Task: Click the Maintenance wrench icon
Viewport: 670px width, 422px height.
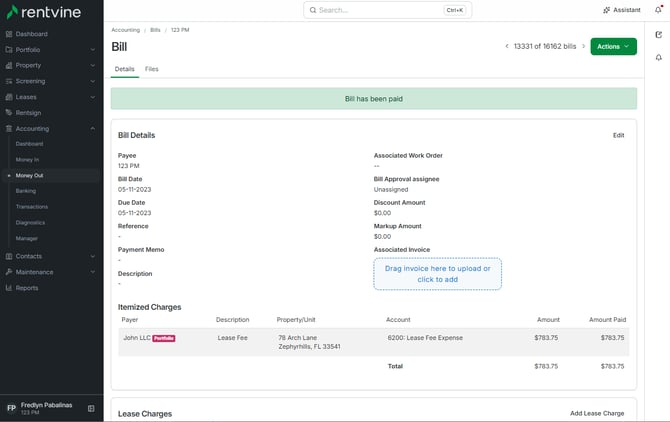Action: click(x=9, y=272)
